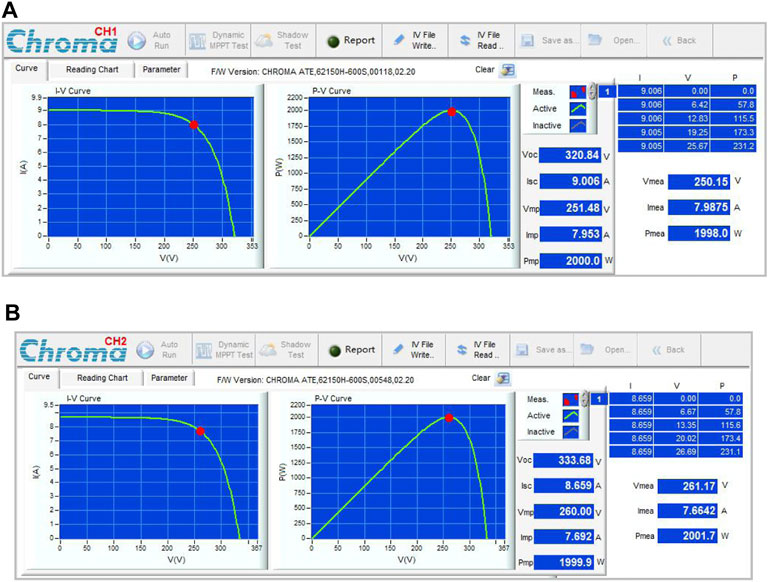Click the Active legend swatch in CH1 window
The height and width of the screenshot is (582, 768).
click(x=578, y=108)
